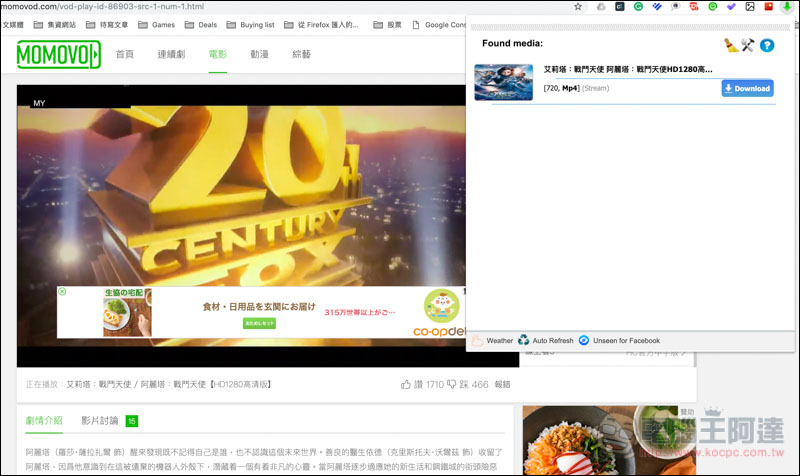The width and height of the screenshot is (800, 476).
Task: Open the image picture-frame extension
Action: pos(749,7)
